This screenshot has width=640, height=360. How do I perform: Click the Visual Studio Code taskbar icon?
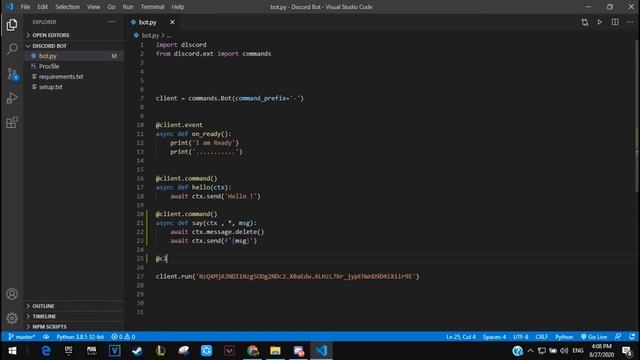pyautogui.click(x=322, y=351)
